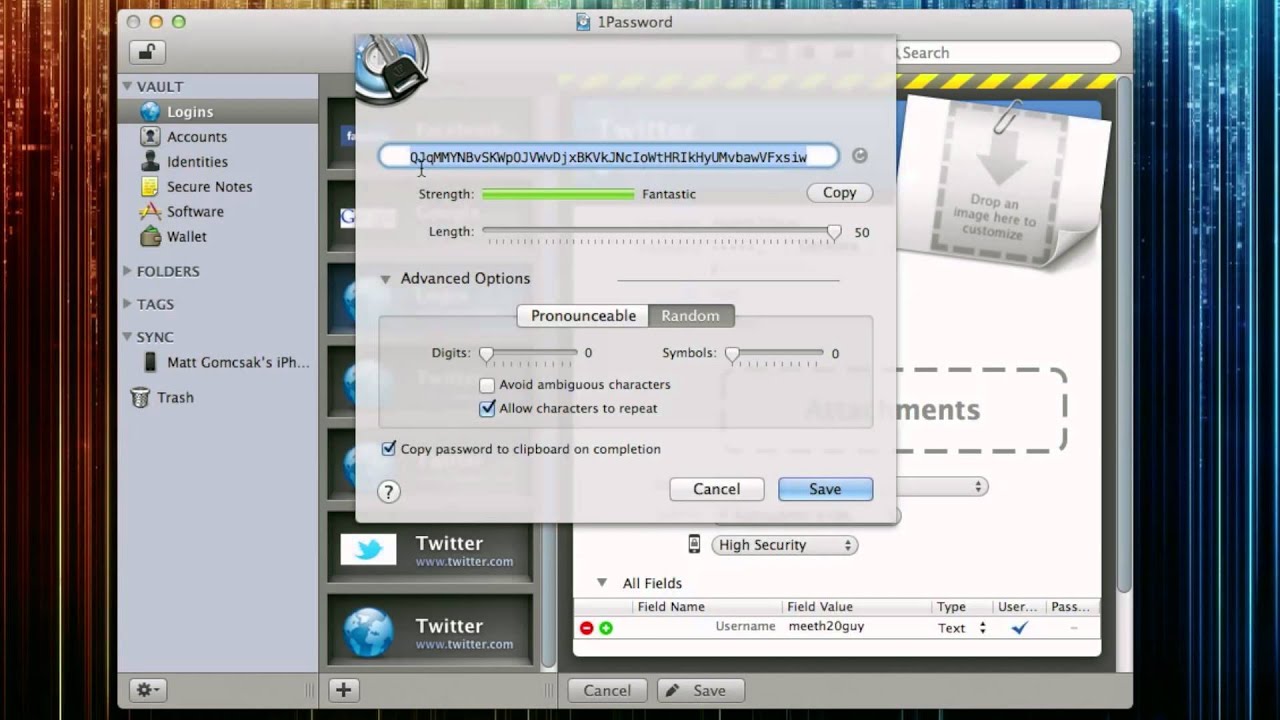The height and width of the screenshot is (720, 1280).
Task: Click the plus button to add an item
Action: click(x=343, y=690)
